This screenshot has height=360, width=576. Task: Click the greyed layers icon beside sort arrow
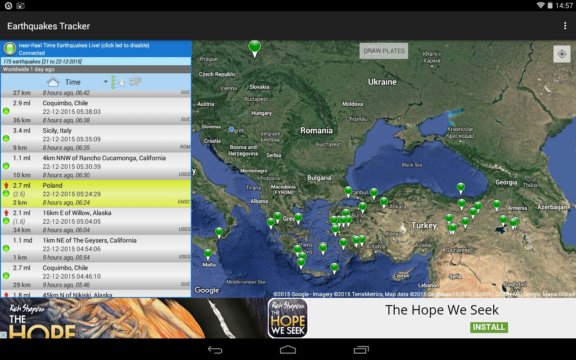point(136,82)
